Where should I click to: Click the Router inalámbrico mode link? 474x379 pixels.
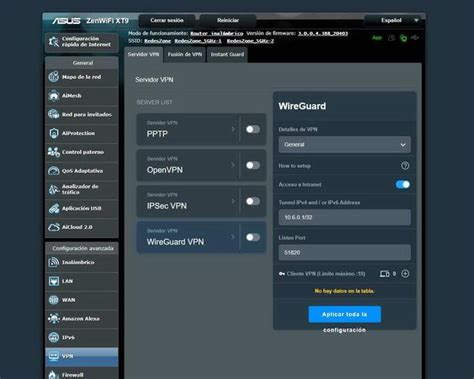217,34
